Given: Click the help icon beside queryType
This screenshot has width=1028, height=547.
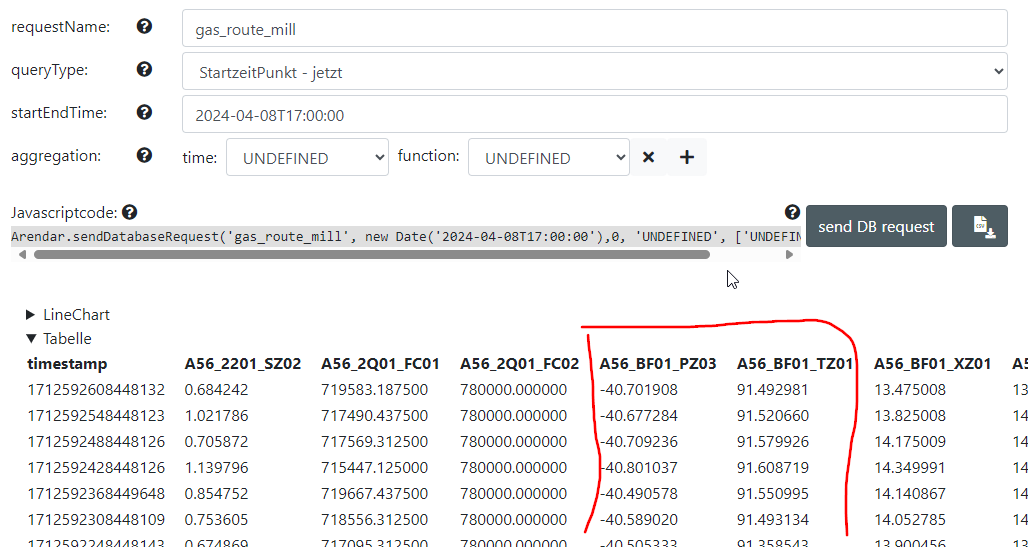Looking at the screenshot, I should pos(144,69).
